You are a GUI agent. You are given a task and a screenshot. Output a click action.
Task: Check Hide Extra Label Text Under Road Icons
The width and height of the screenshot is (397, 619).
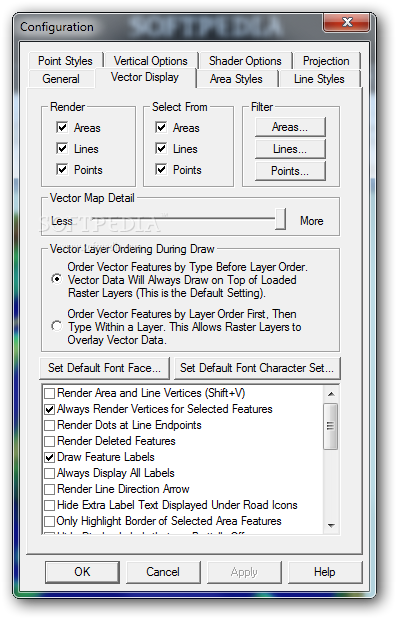[49, 505]
